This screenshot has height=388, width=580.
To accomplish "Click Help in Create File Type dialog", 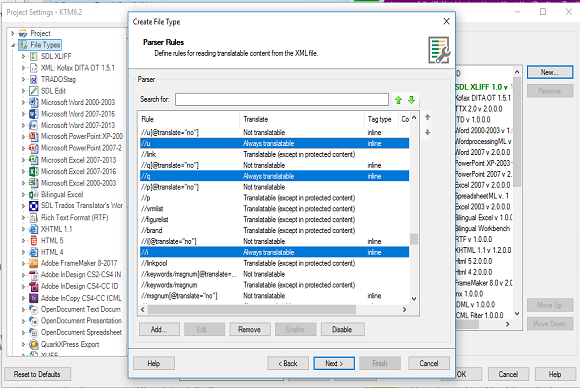I will click(x=154, y=363).
